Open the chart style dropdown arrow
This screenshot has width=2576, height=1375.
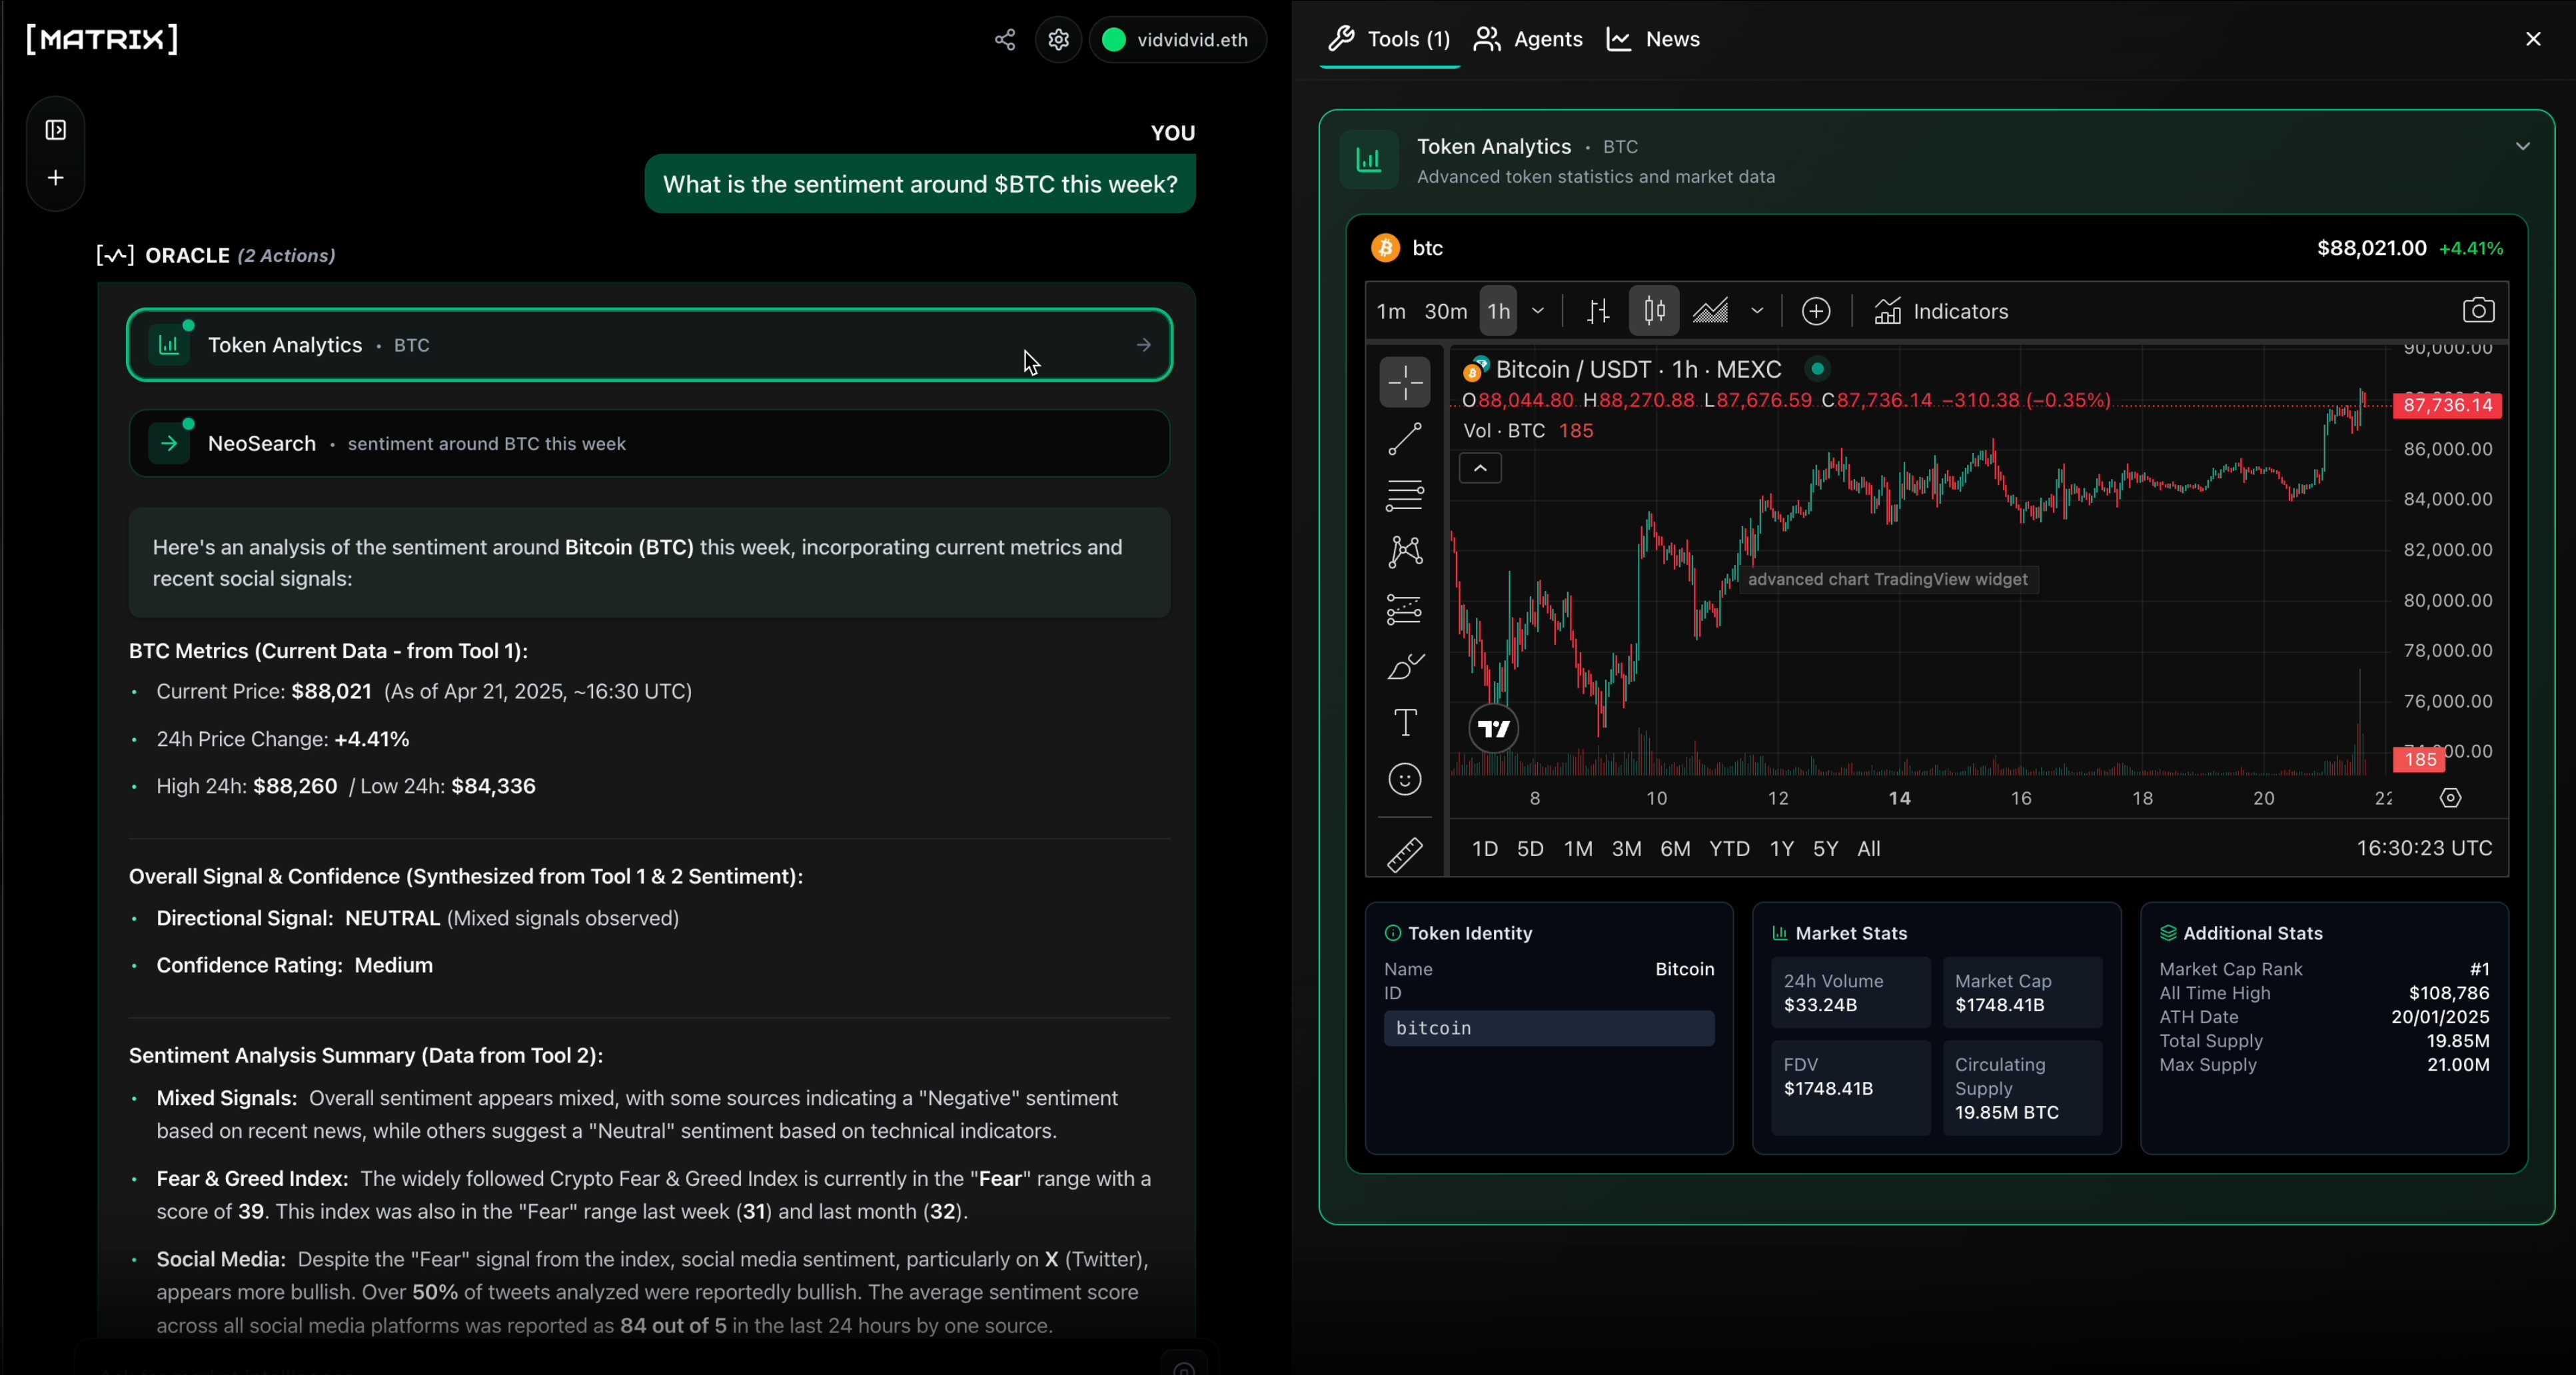tap(1757, 311)
